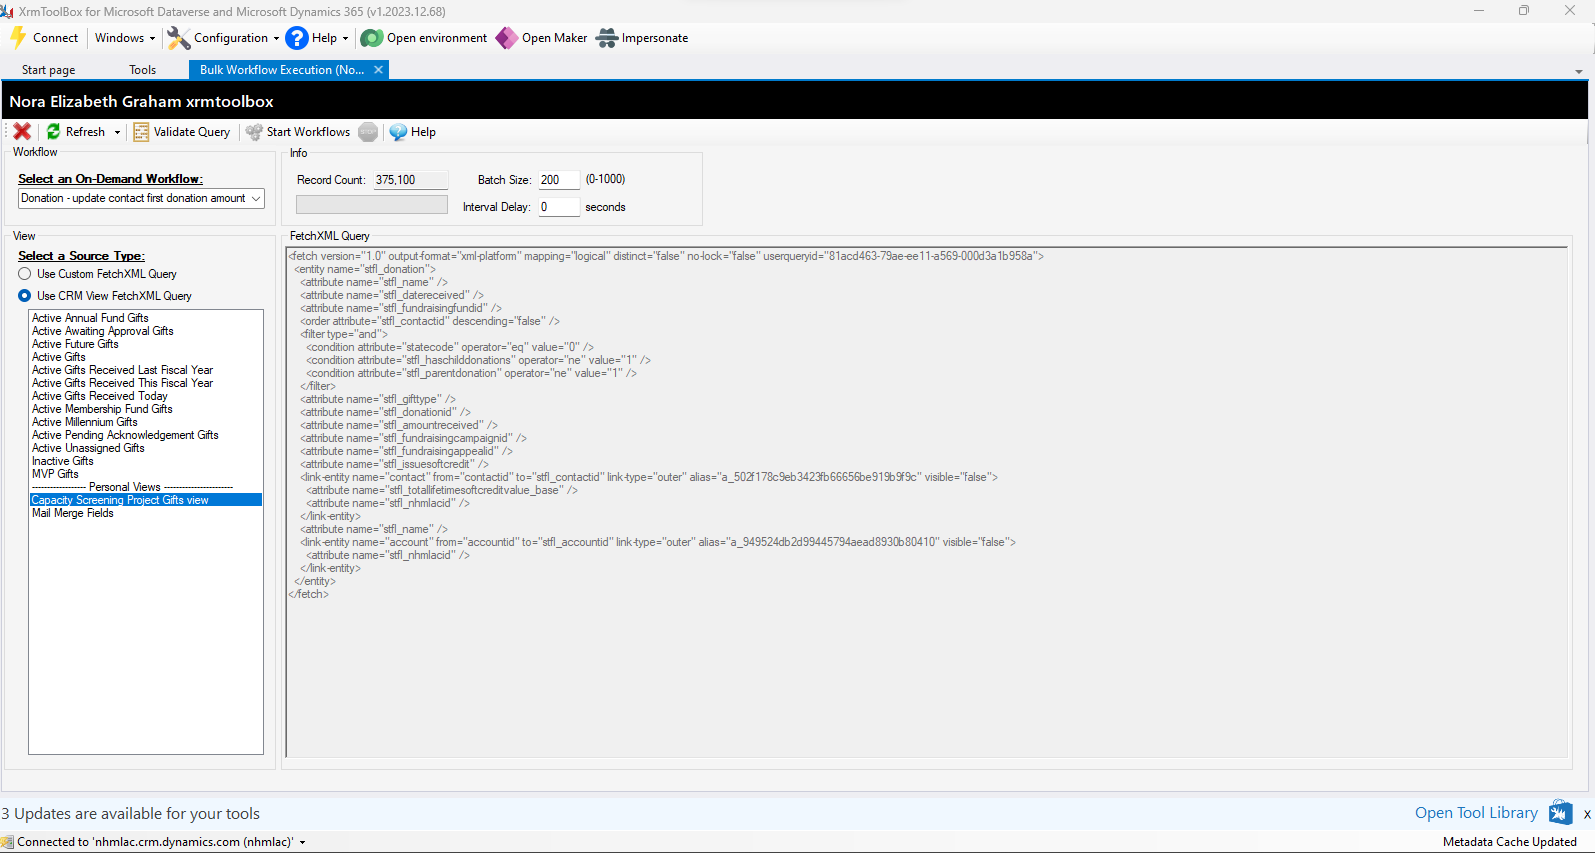The height and width of the screenshot is (853, 1595).
Task: Select Active Unassigned Gifts view
Action: [88, 448]
